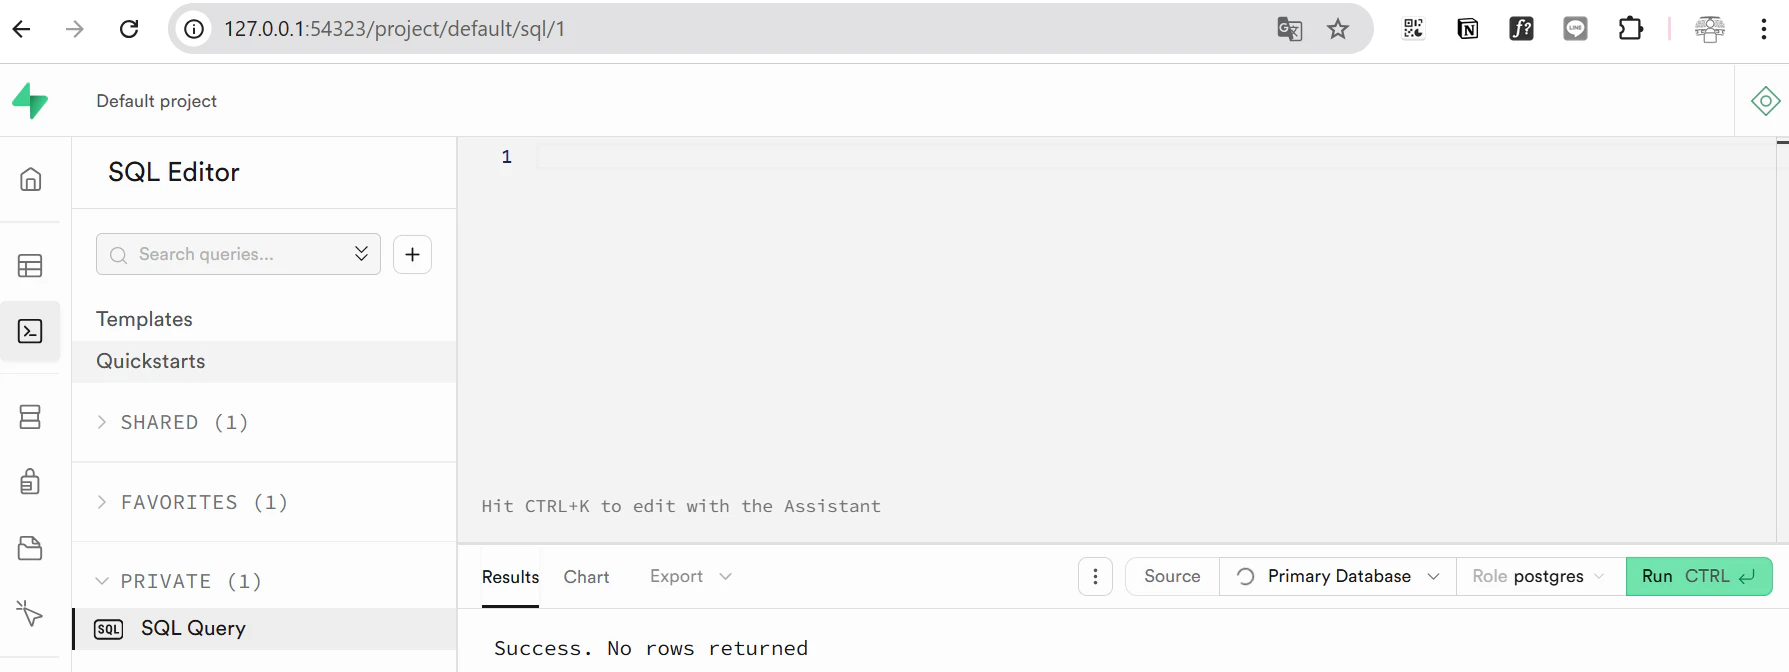
Task: Select the SQL Editor sidebar icon
Action: (x=31, y=331)
